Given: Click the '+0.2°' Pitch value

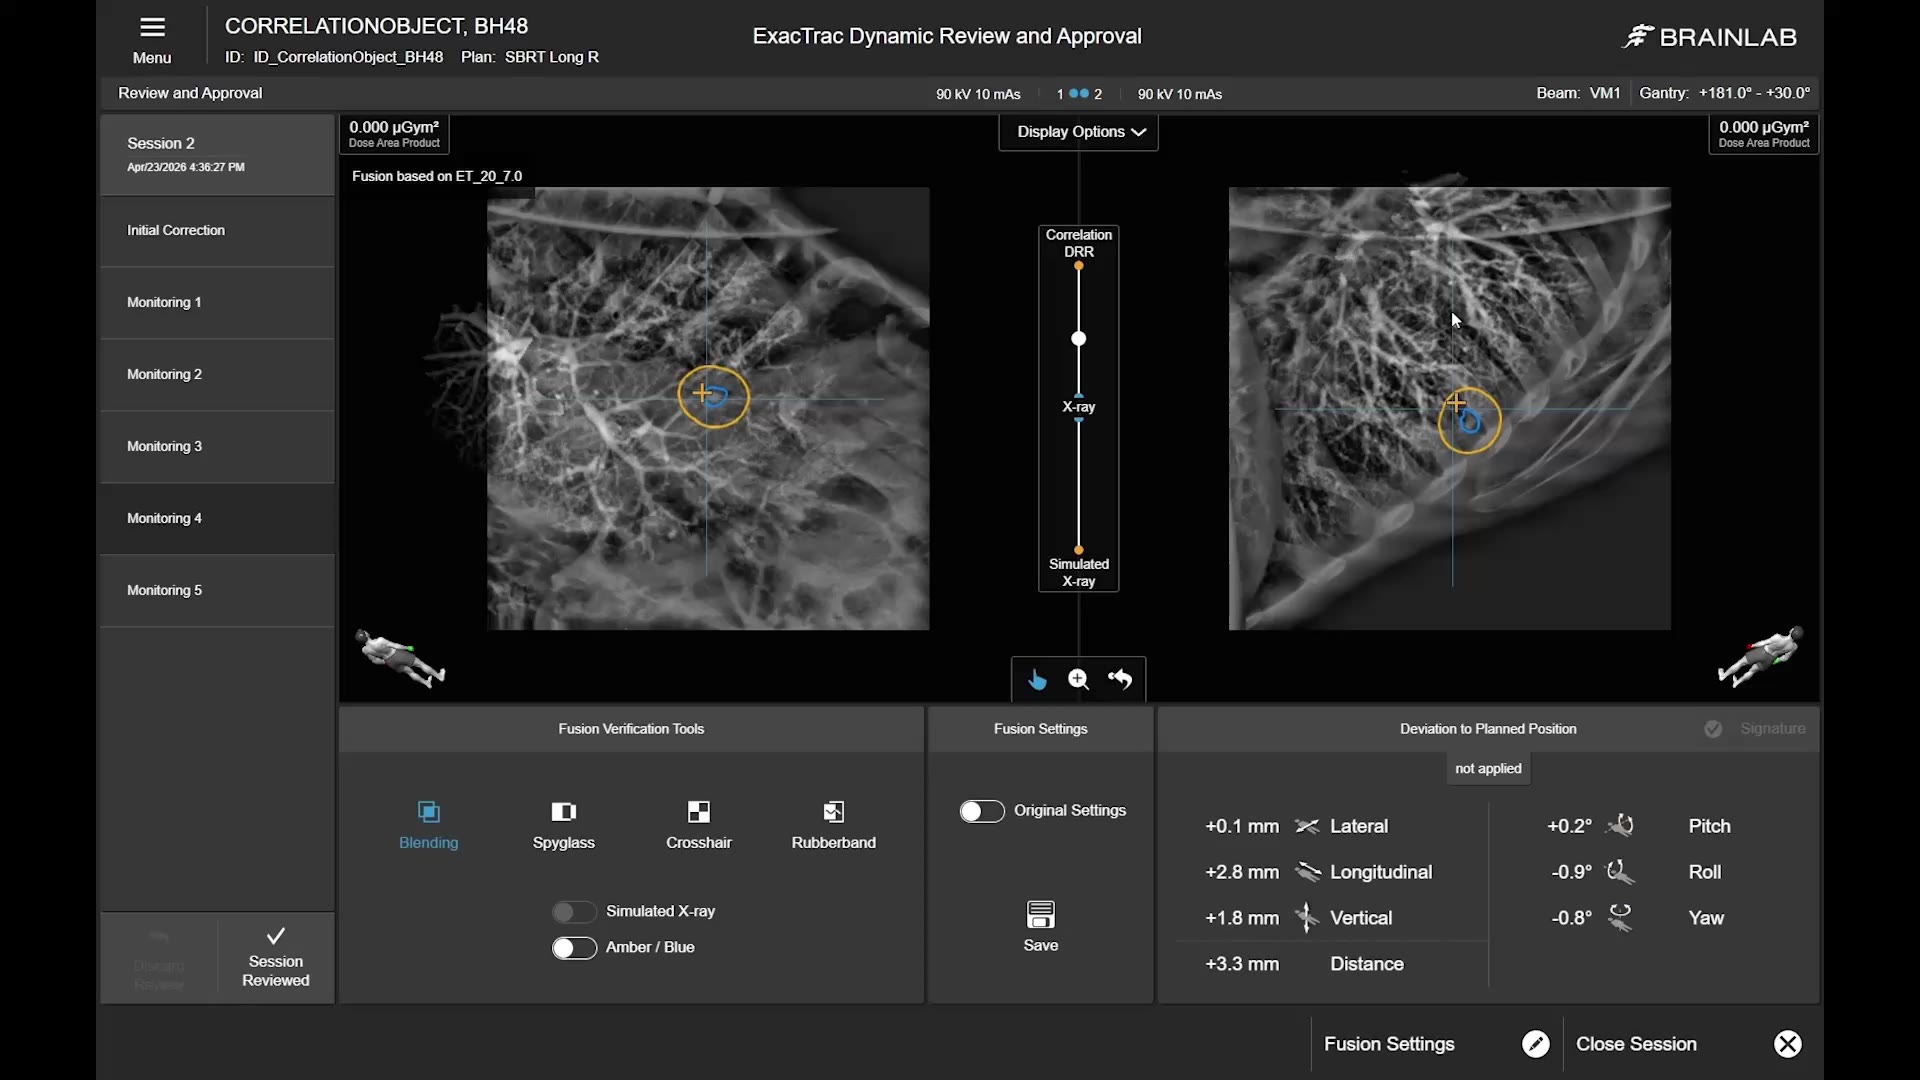Looking at the screenshot, I should coord(1569,826).
